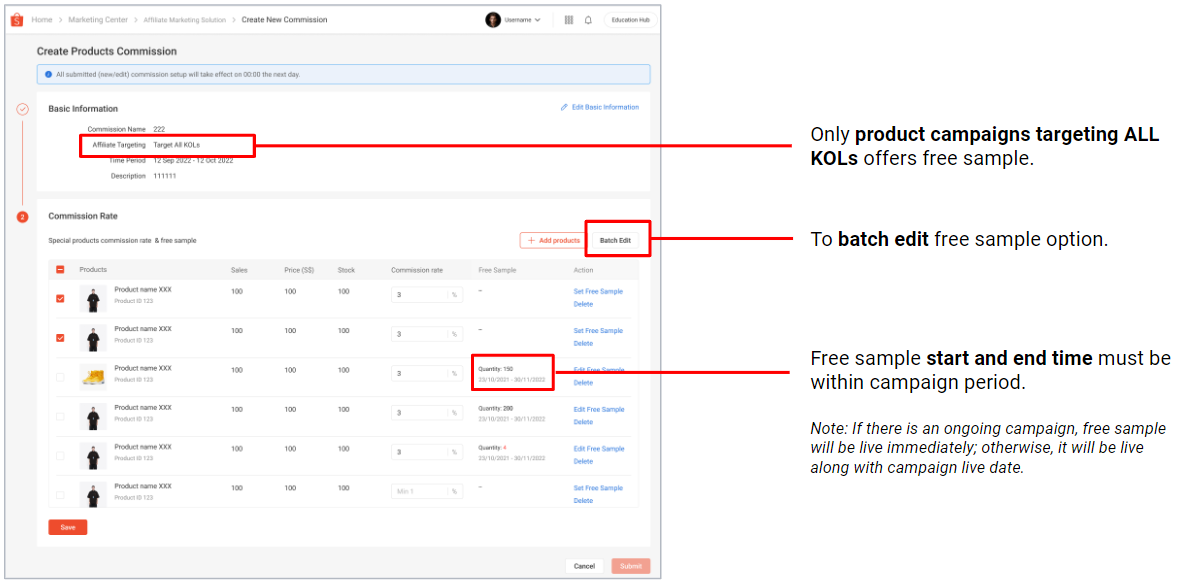The width and height of the screenshot is (1184, 586).
Task: Click the info icon in the commission setup banner
Action: [x=48, y=74]
